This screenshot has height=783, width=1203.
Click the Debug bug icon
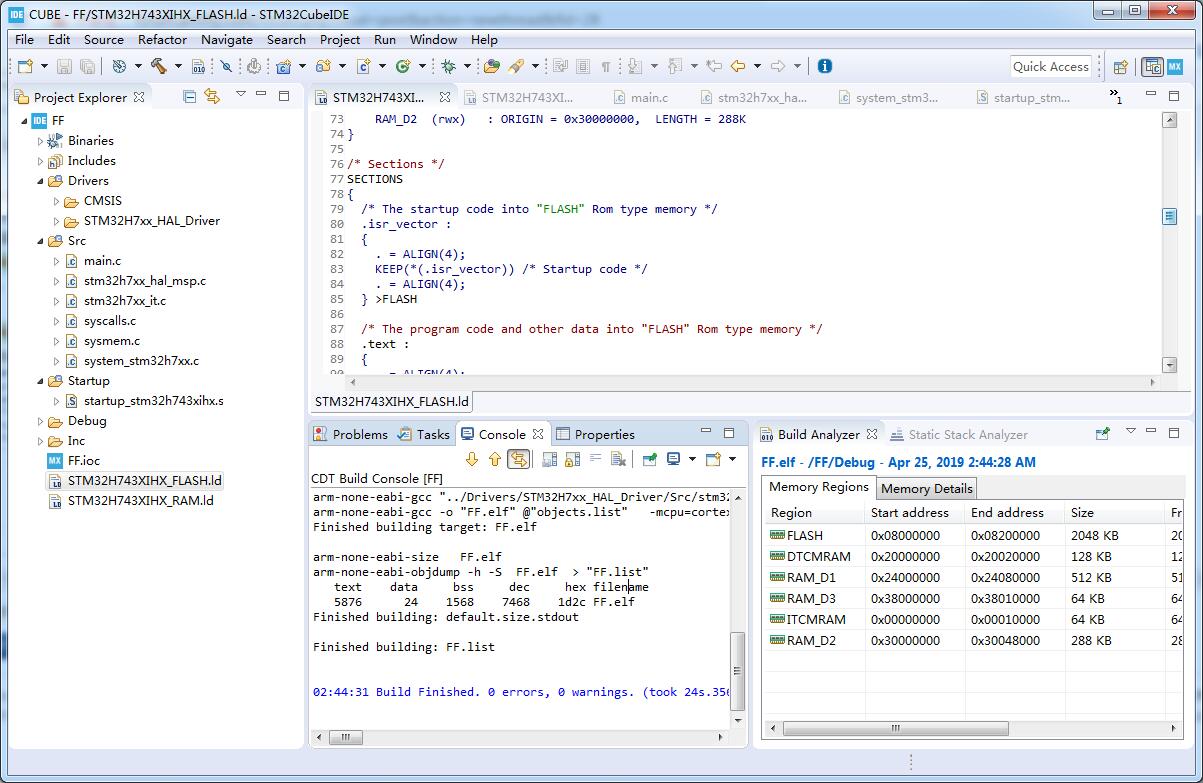coord(449,66)
